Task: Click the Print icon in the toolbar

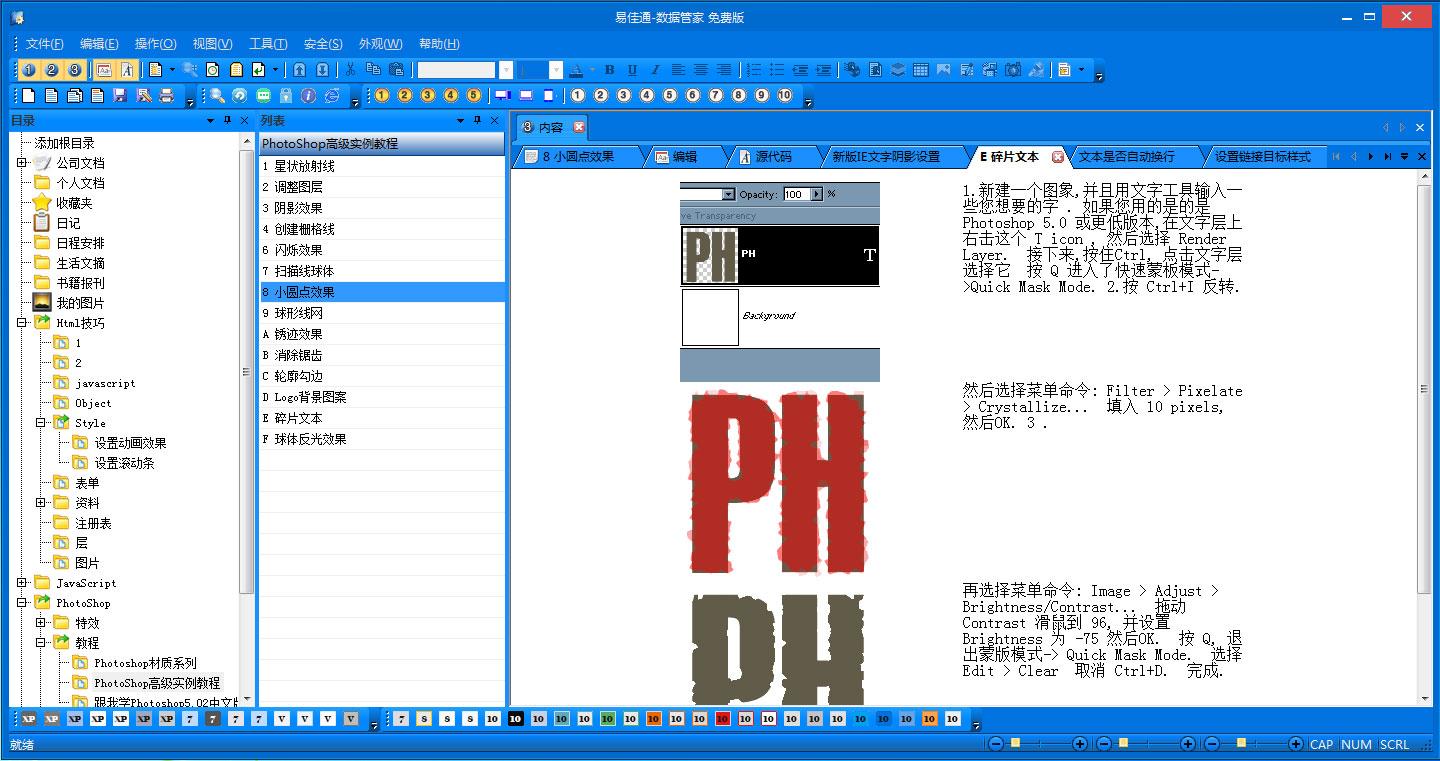Action: (166, 96)
